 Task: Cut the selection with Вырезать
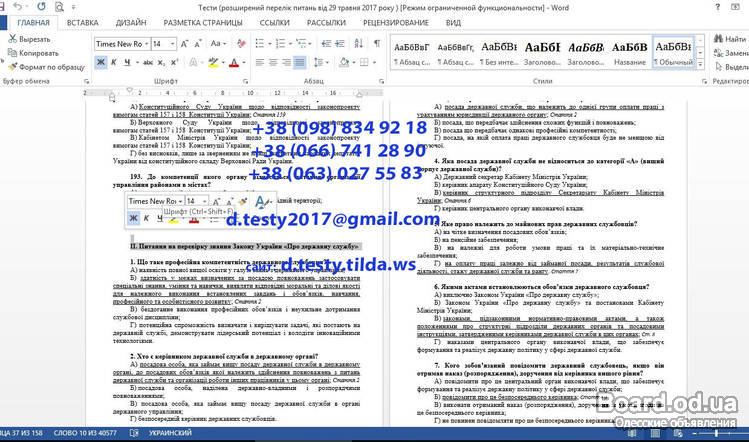click(x=29, y=39)
